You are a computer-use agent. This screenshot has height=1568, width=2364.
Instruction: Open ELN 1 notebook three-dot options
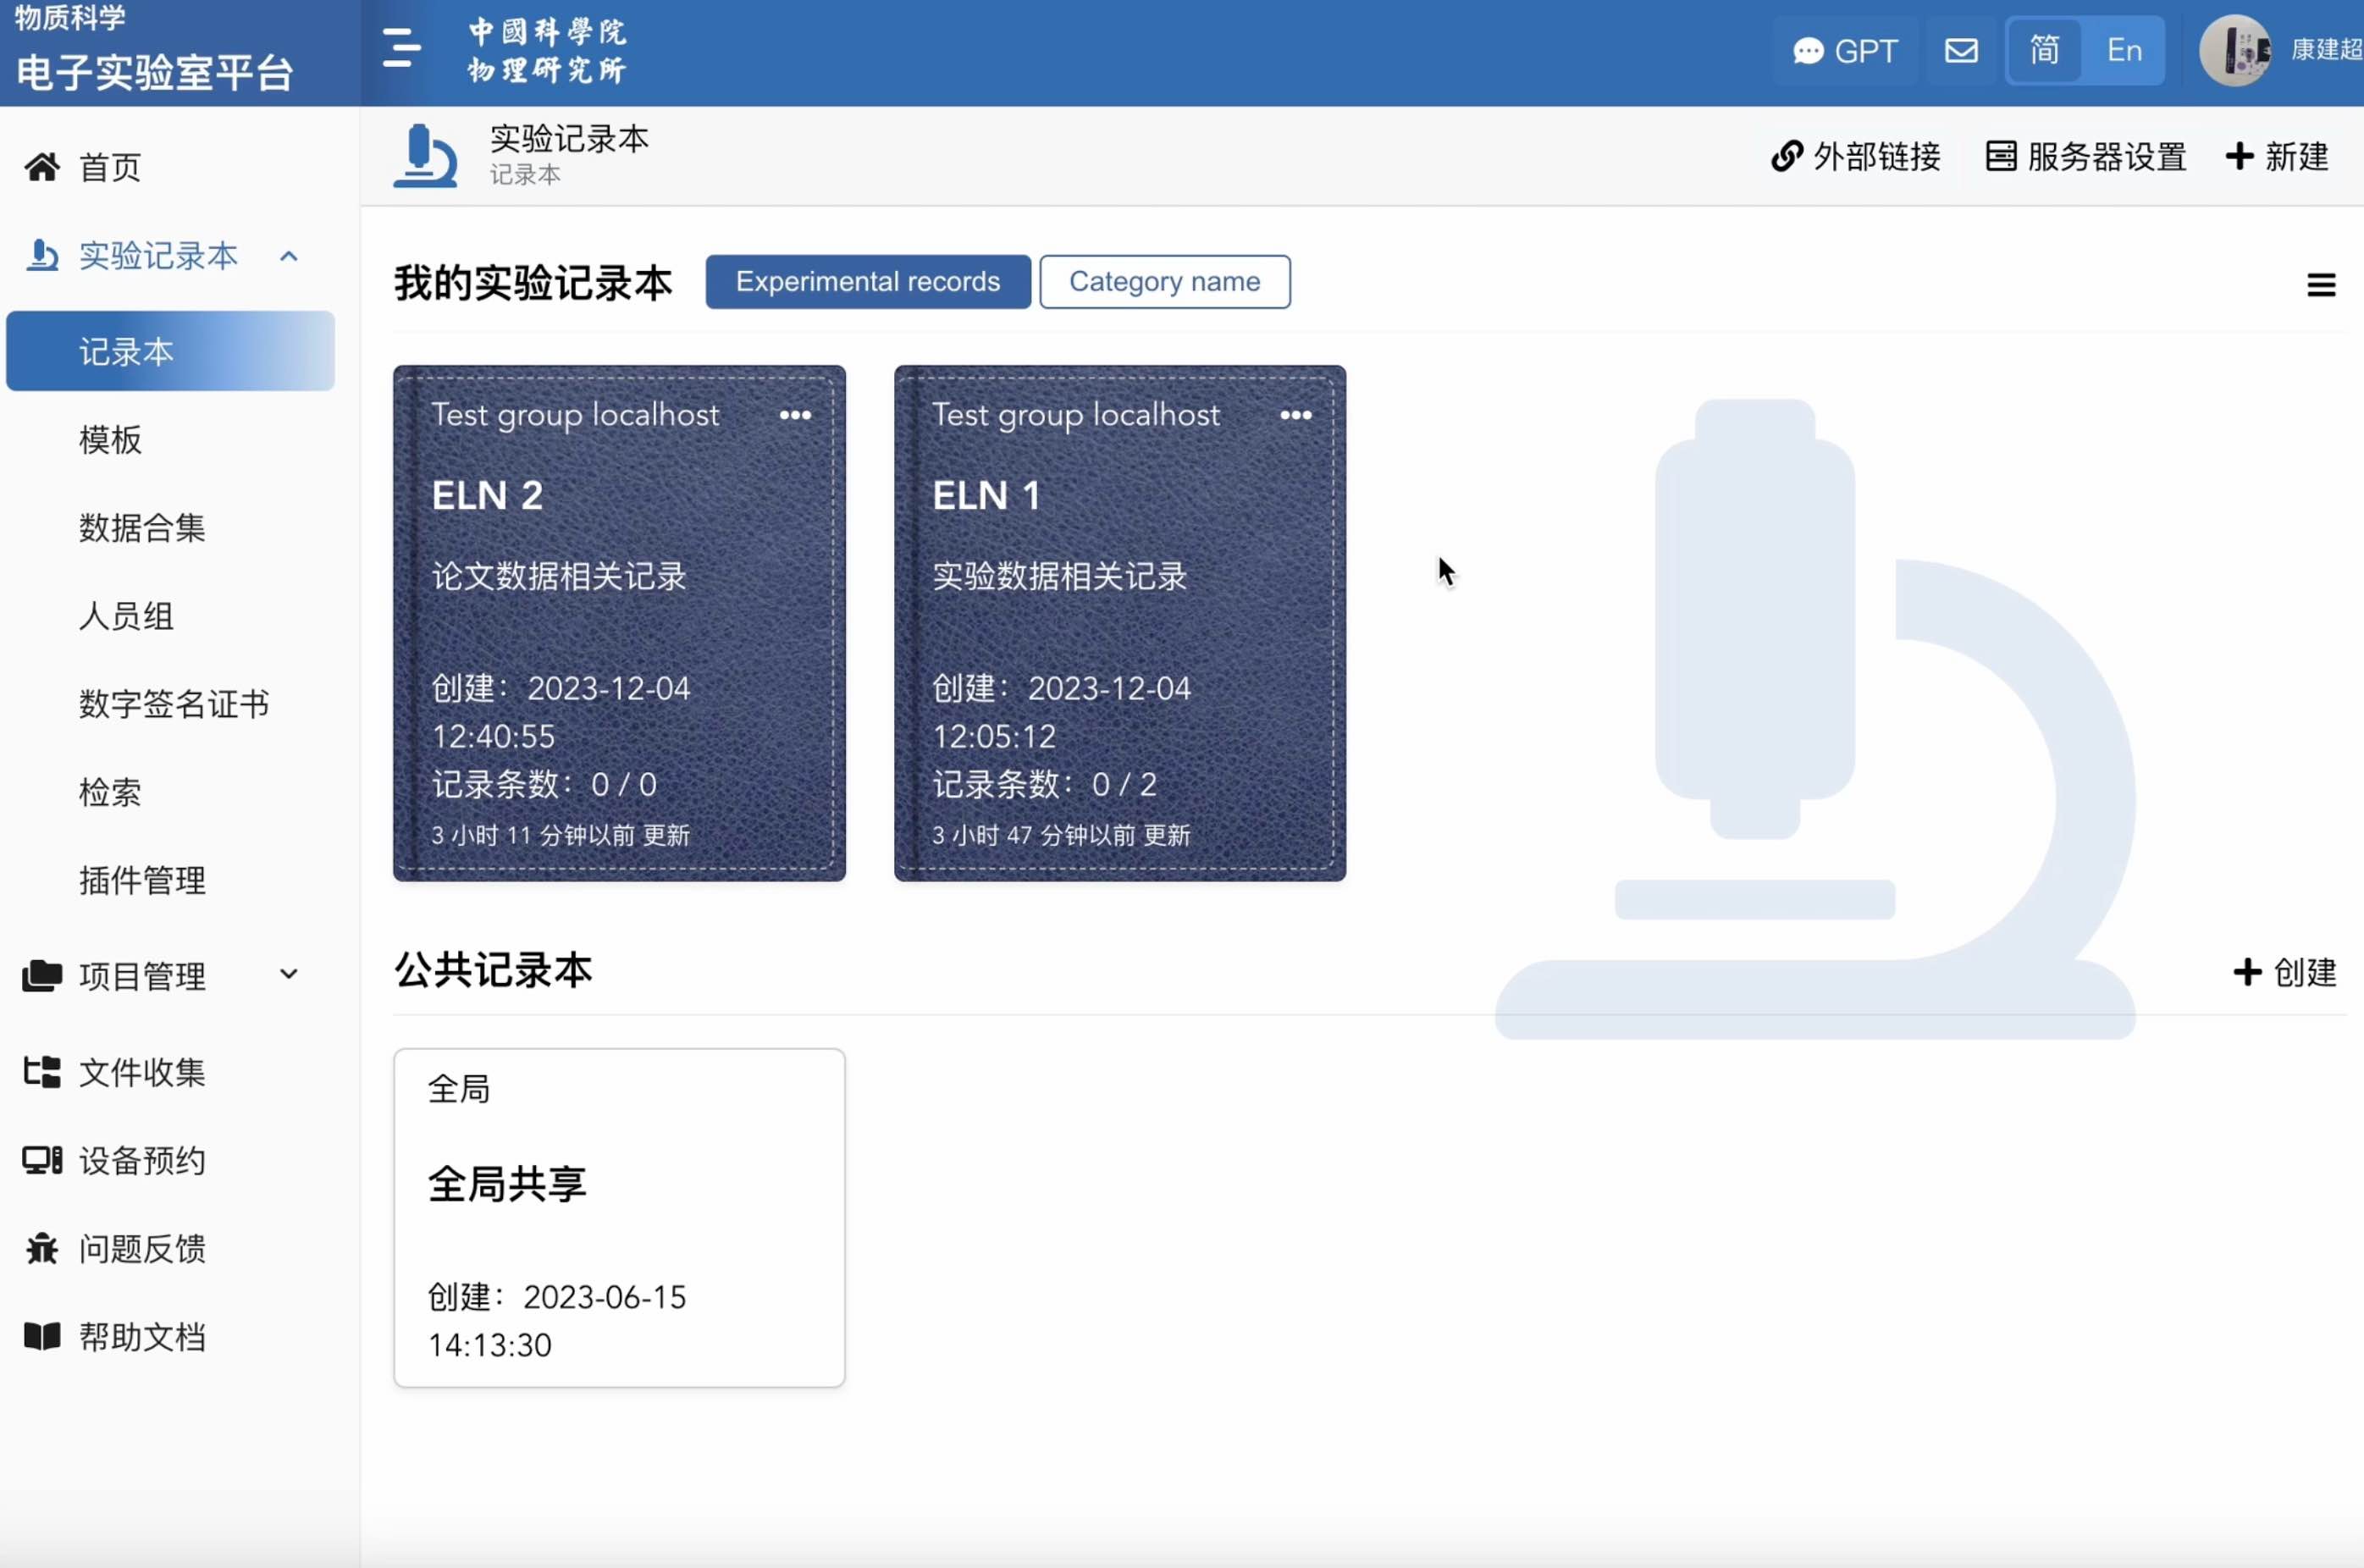coord(1296,415)
